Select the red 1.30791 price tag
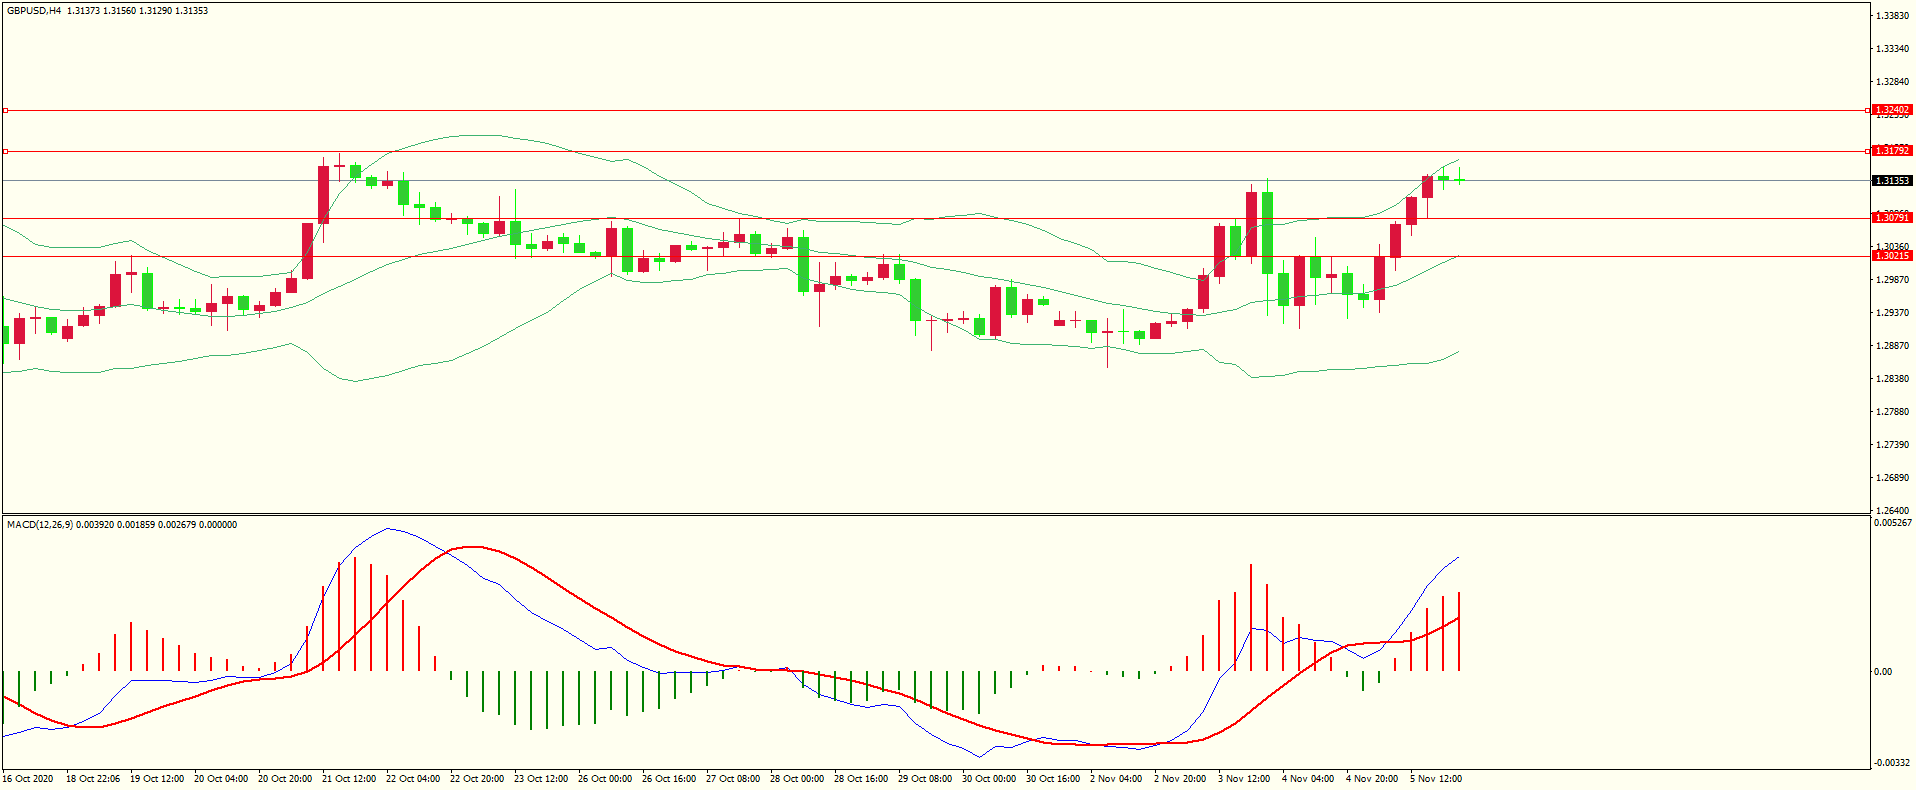Viewport: 1916px width, 790px height. coord(1892,218)
